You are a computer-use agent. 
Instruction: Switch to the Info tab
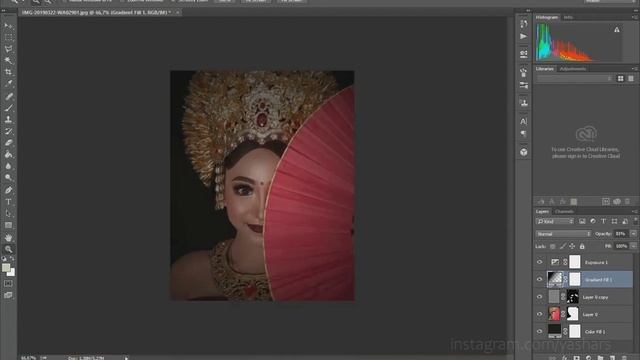click(x=568, y=17)
